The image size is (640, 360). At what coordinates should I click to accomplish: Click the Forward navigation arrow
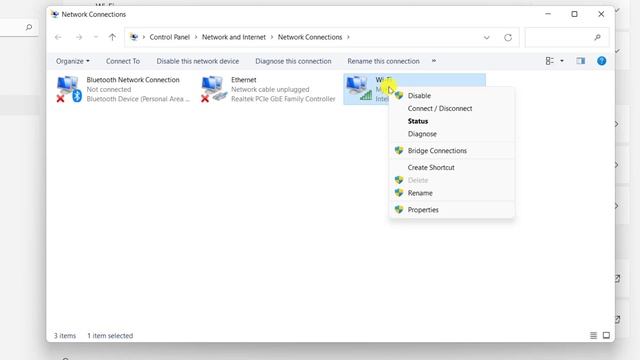click(x=79, y=37)
